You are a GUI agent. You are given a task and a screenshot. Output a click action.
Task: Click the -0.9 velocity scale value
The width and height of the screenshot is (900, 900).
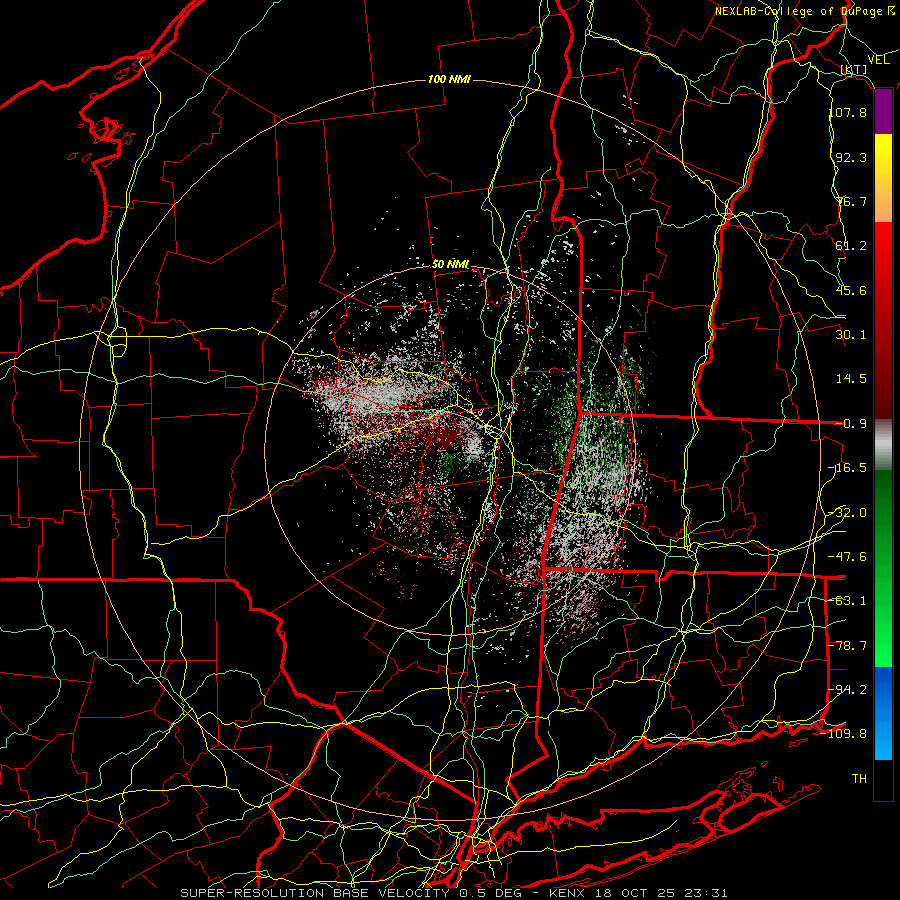click(x=851, y=424)
